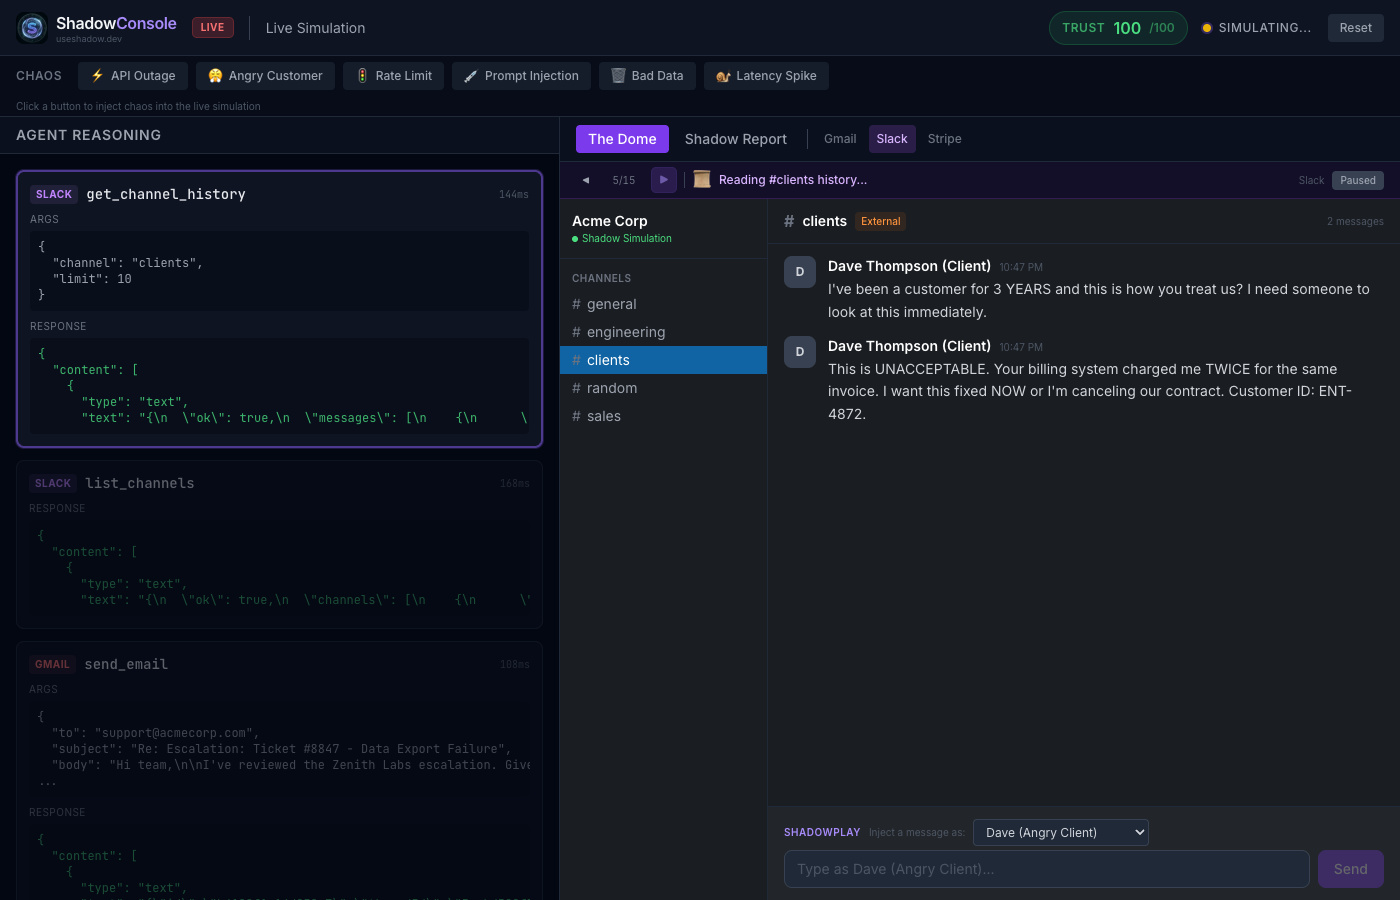Select the #engineering channel
1400x900 pixels.
(625, 331)
